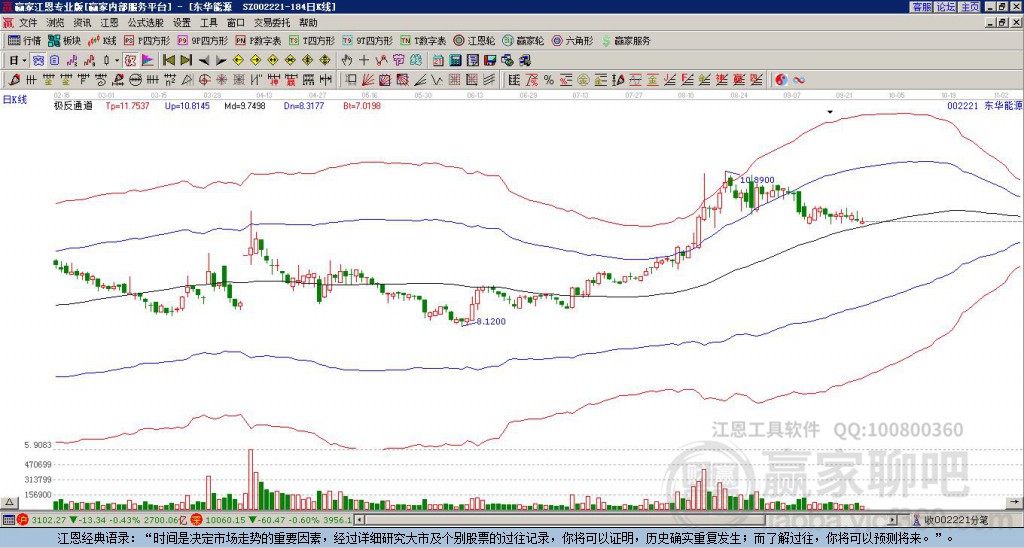Click the Tp=11.7537 indicator value
The image size is (1024, 548).
pyautogui.click(x=127, y=105)
